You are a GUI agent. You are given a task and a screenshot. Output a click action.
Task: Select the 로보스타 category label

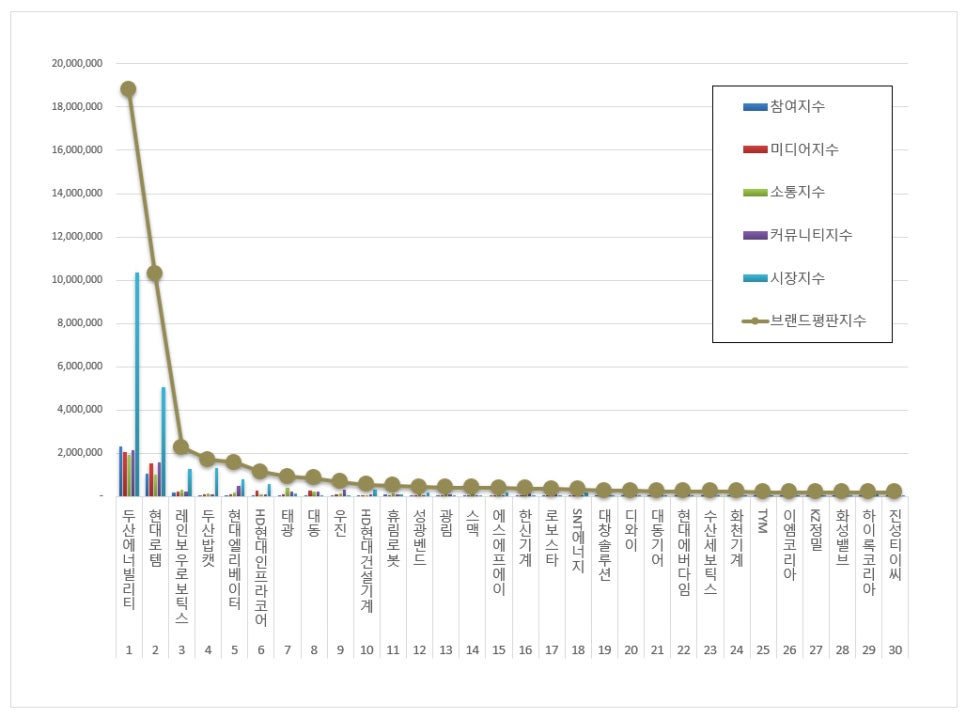coord(551,538)
